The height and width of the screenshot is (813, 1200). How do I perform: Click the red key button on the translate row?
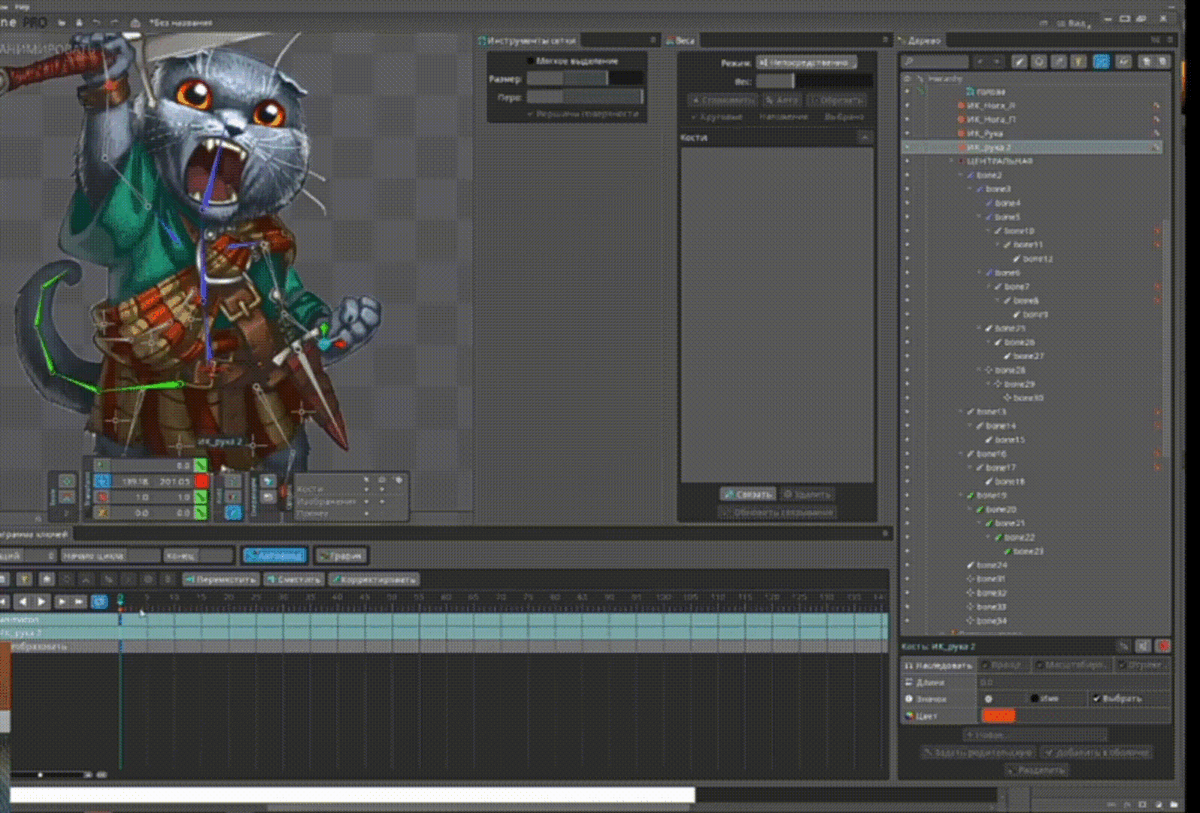click(x=201, y=481)
